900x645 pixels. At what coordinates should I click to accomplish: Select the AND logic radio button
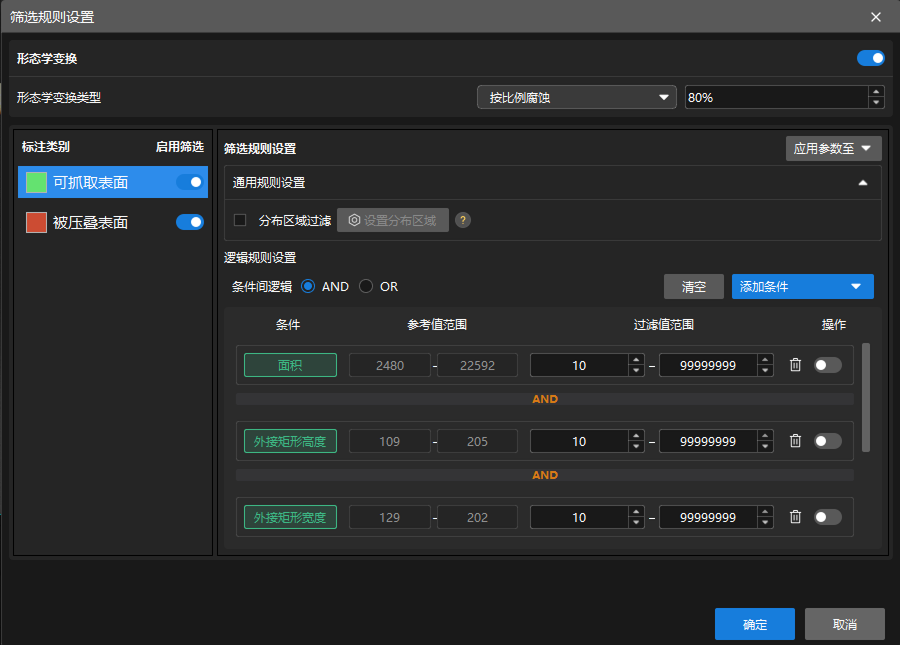coord(308,286)
